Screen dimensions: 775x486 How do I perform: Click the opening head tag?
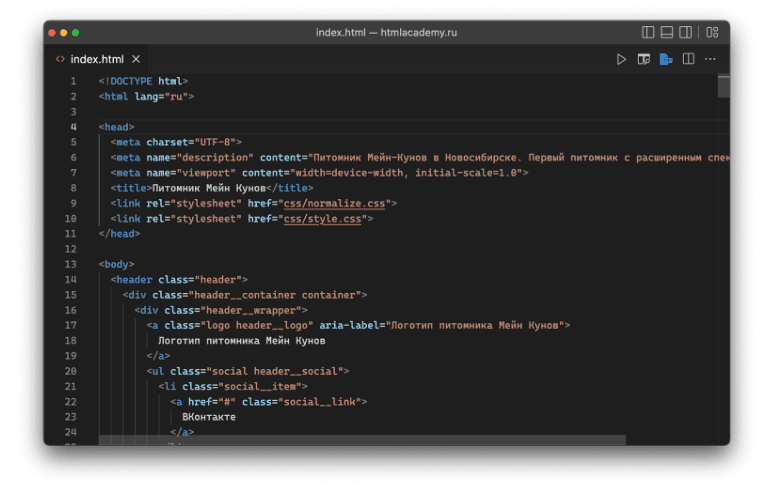(117, 127)
